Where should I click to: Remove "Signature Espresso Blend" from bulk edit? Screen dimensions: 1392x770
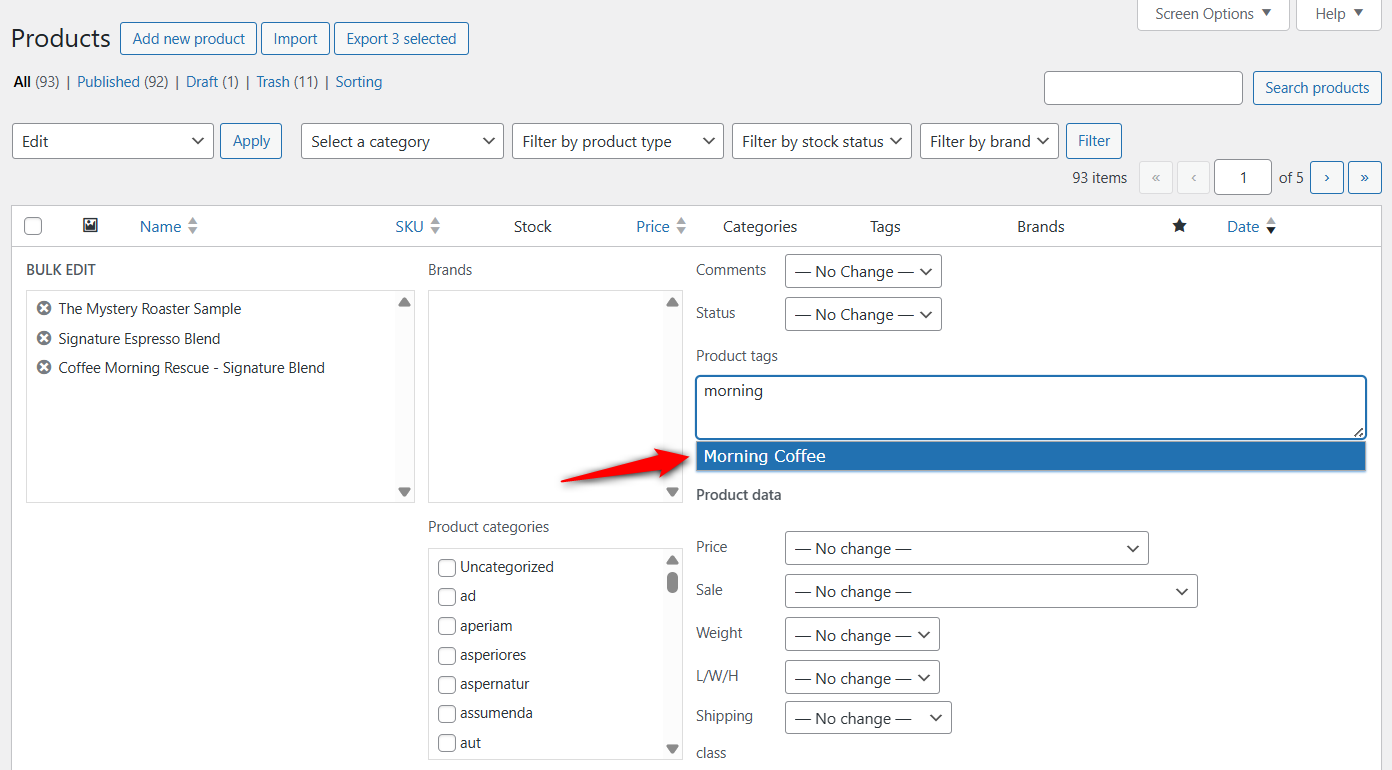(x=43, y=338)
